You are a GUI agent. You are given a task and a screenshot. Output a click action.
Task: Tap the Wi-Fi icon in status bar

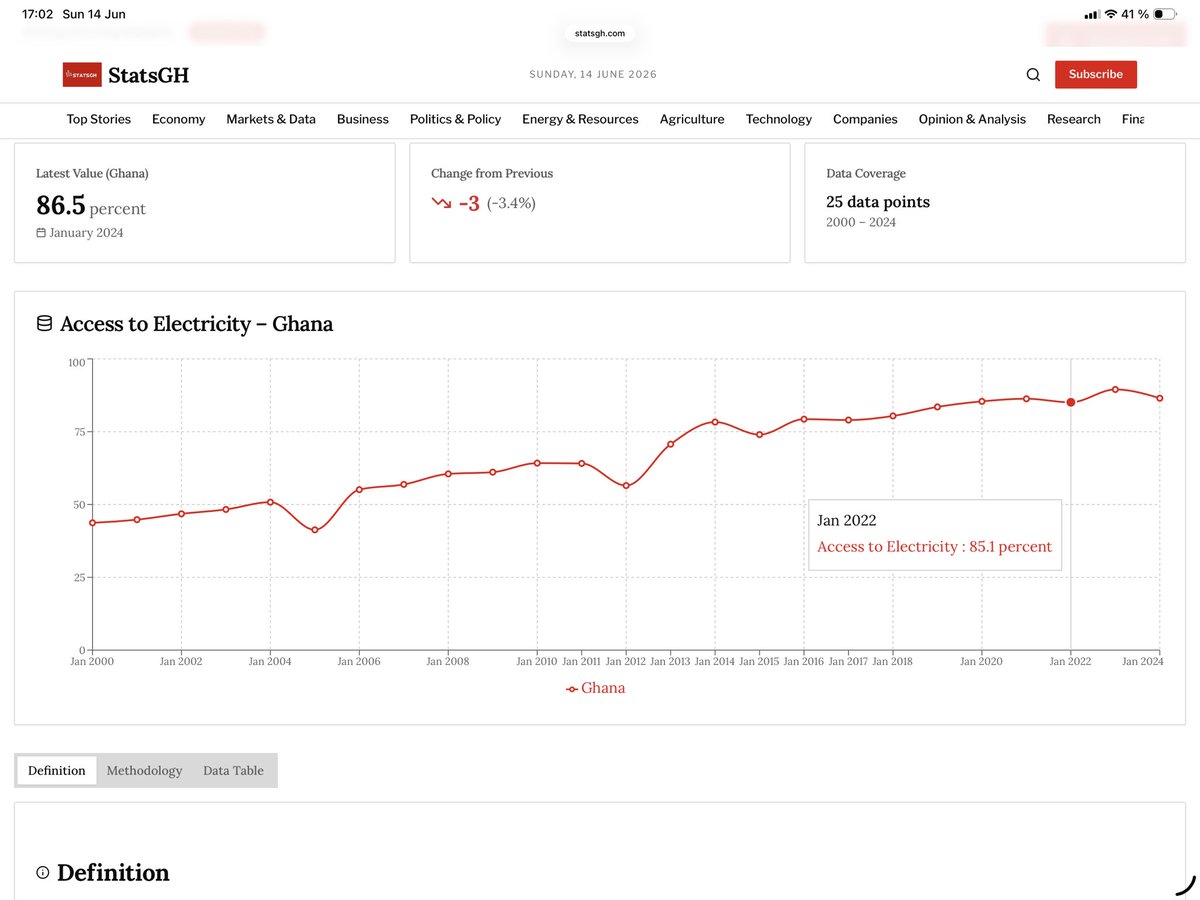coord(1110,14)
